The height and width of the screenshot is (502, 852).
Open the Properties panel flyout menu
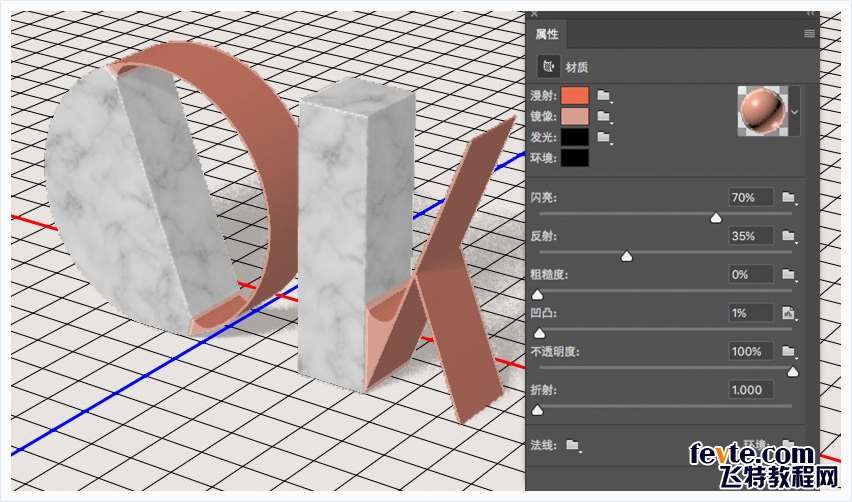coord(809,34)
